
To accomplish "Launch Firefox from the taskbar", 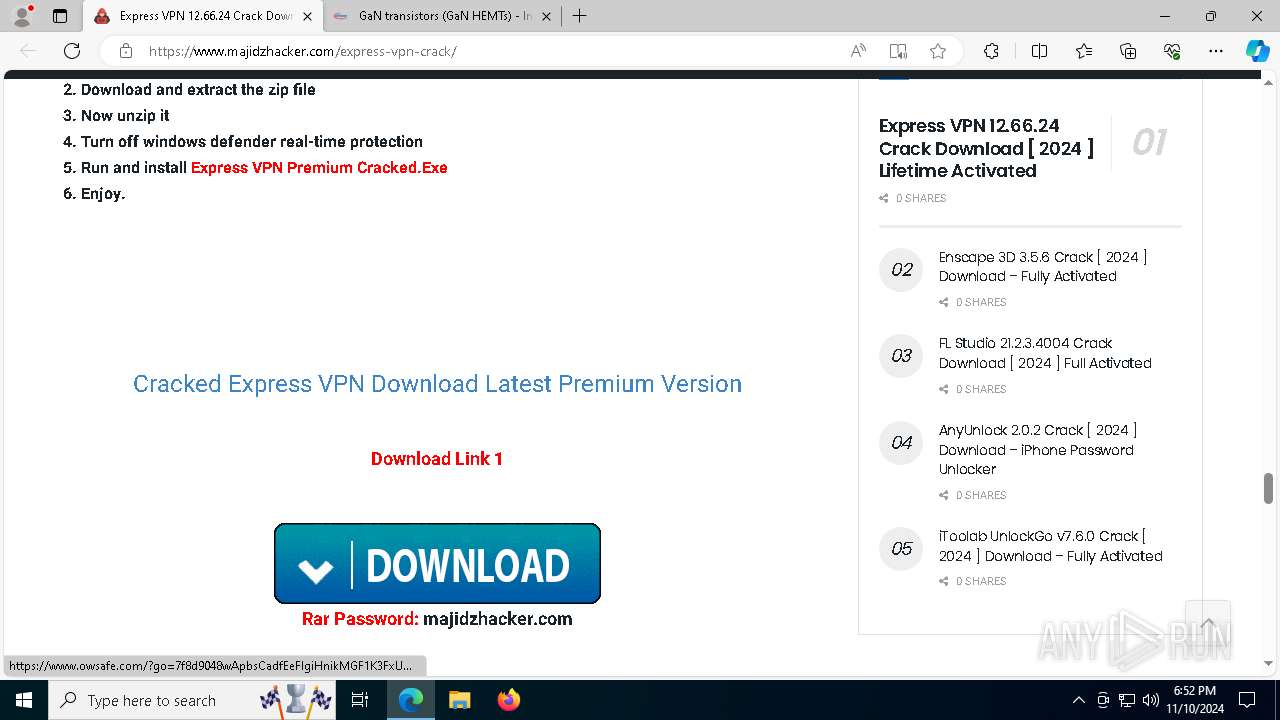I will pos(508,700).
